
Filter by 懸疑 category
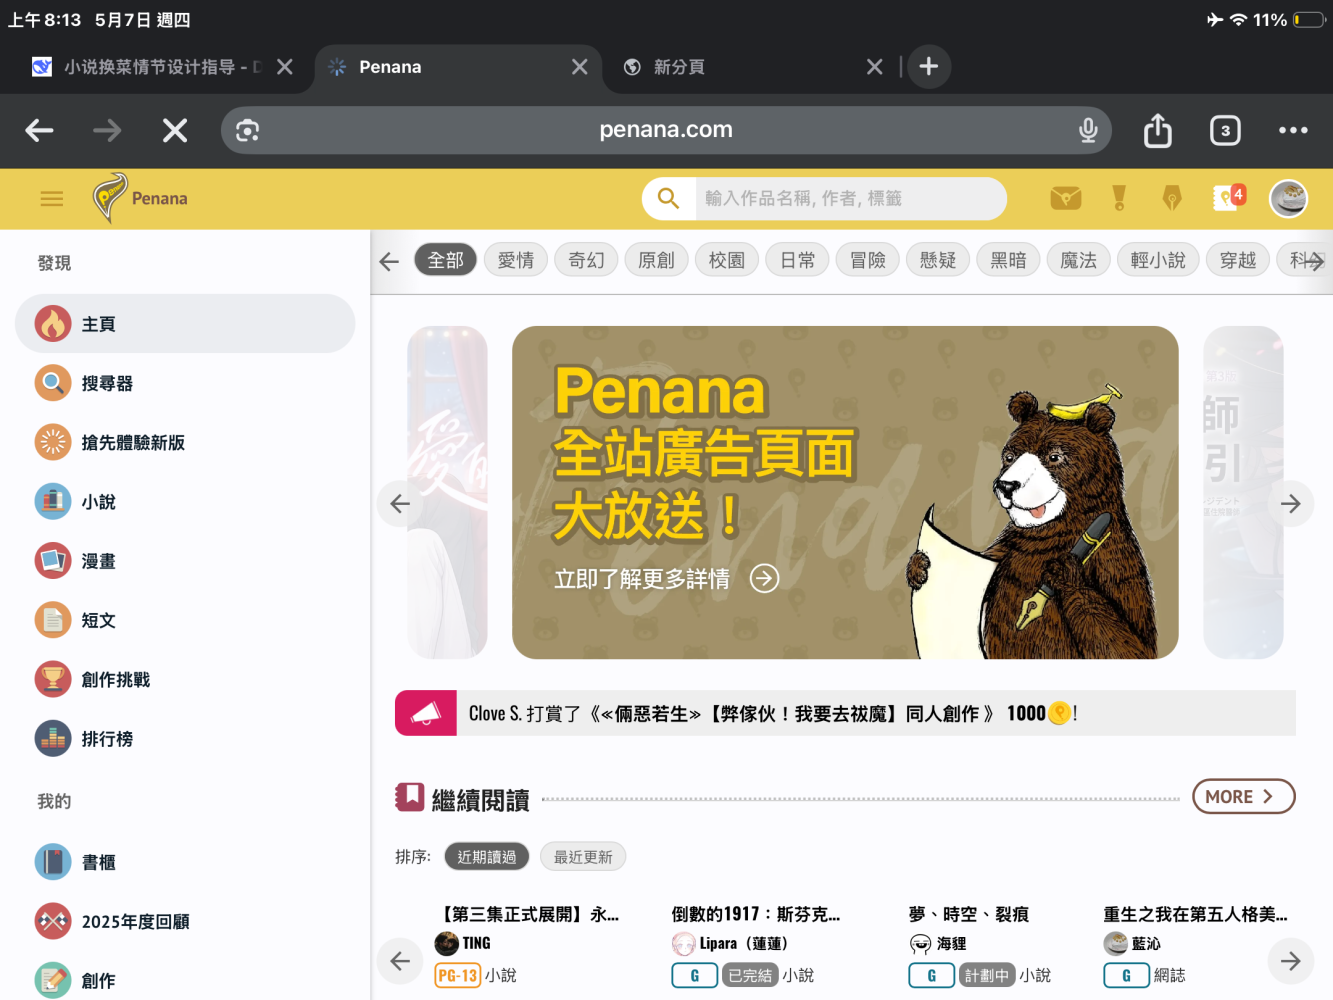pos(938,260)
